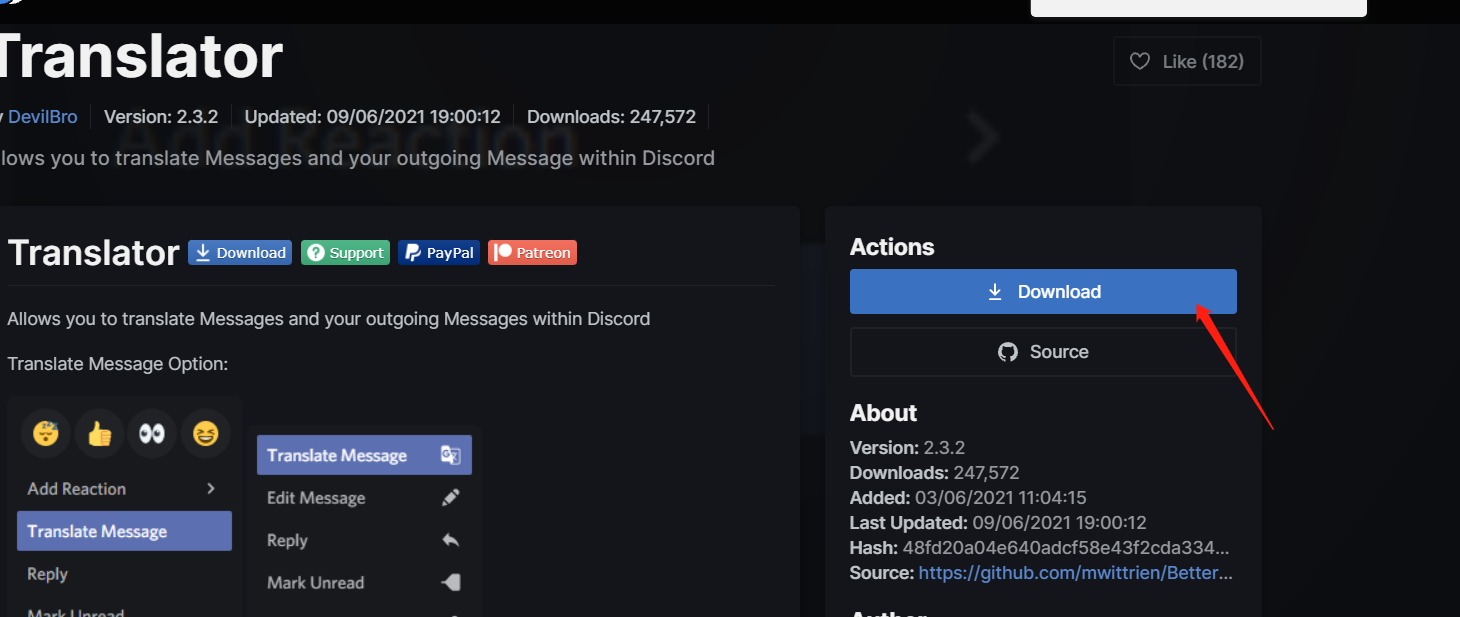The image size is (1460, 617).
Task: Select highlighted Translate Message in left menu
Action: [x=124, y=531]
